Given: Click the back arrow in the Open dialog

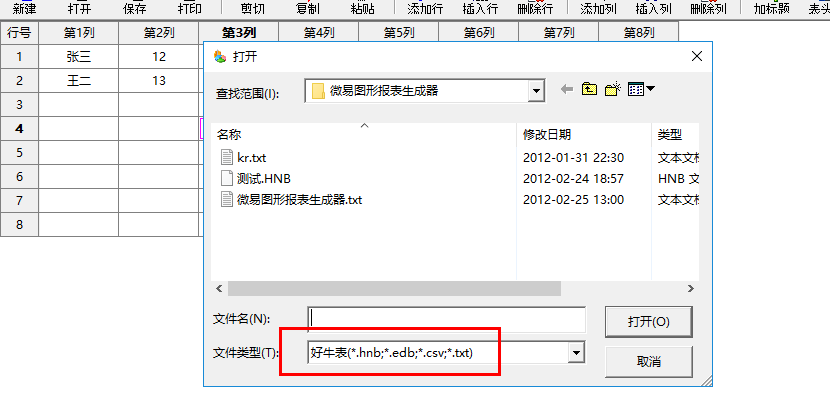Looking at the screenshot, I should (x=567, y=90).
